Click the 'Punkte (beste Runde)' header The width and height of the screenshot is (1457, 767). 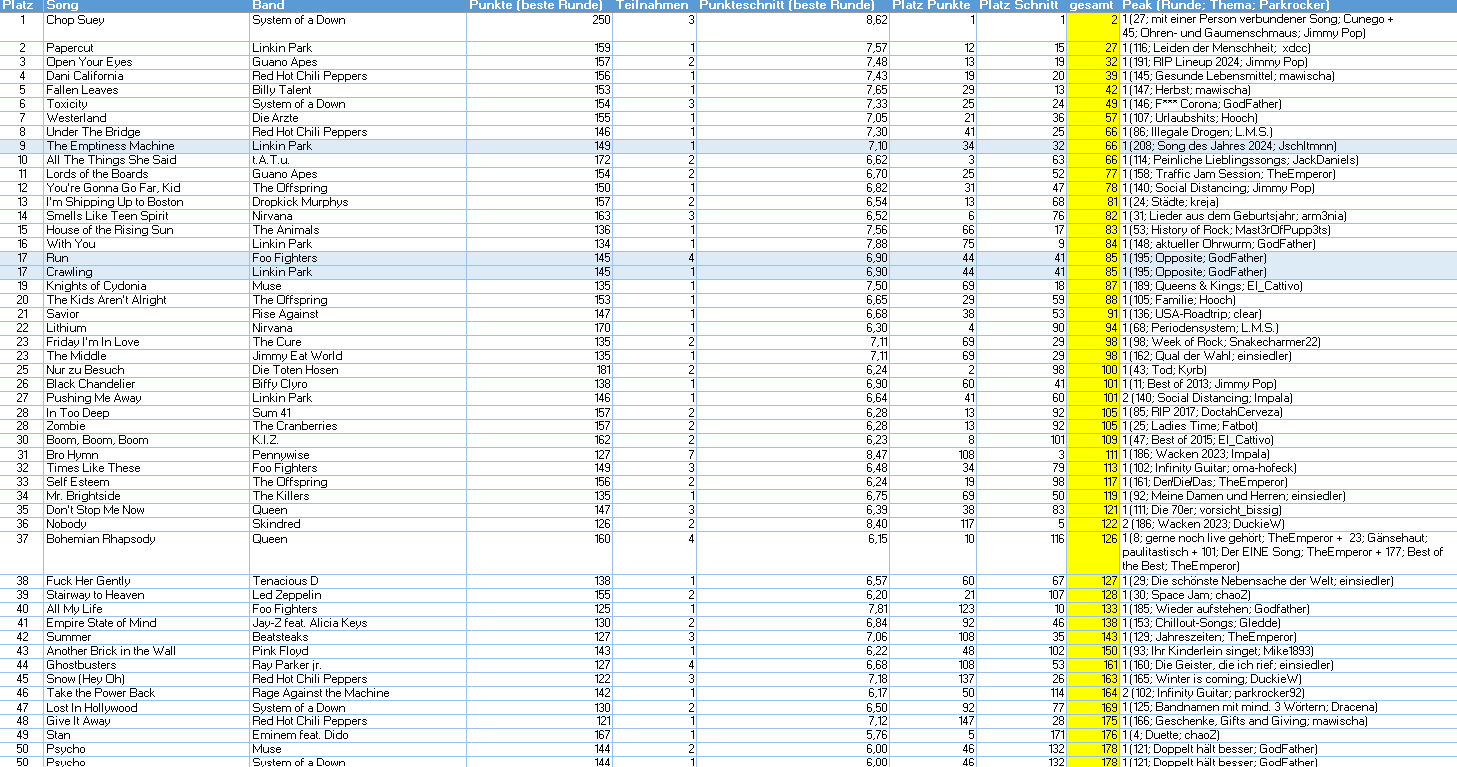(540, 6)
